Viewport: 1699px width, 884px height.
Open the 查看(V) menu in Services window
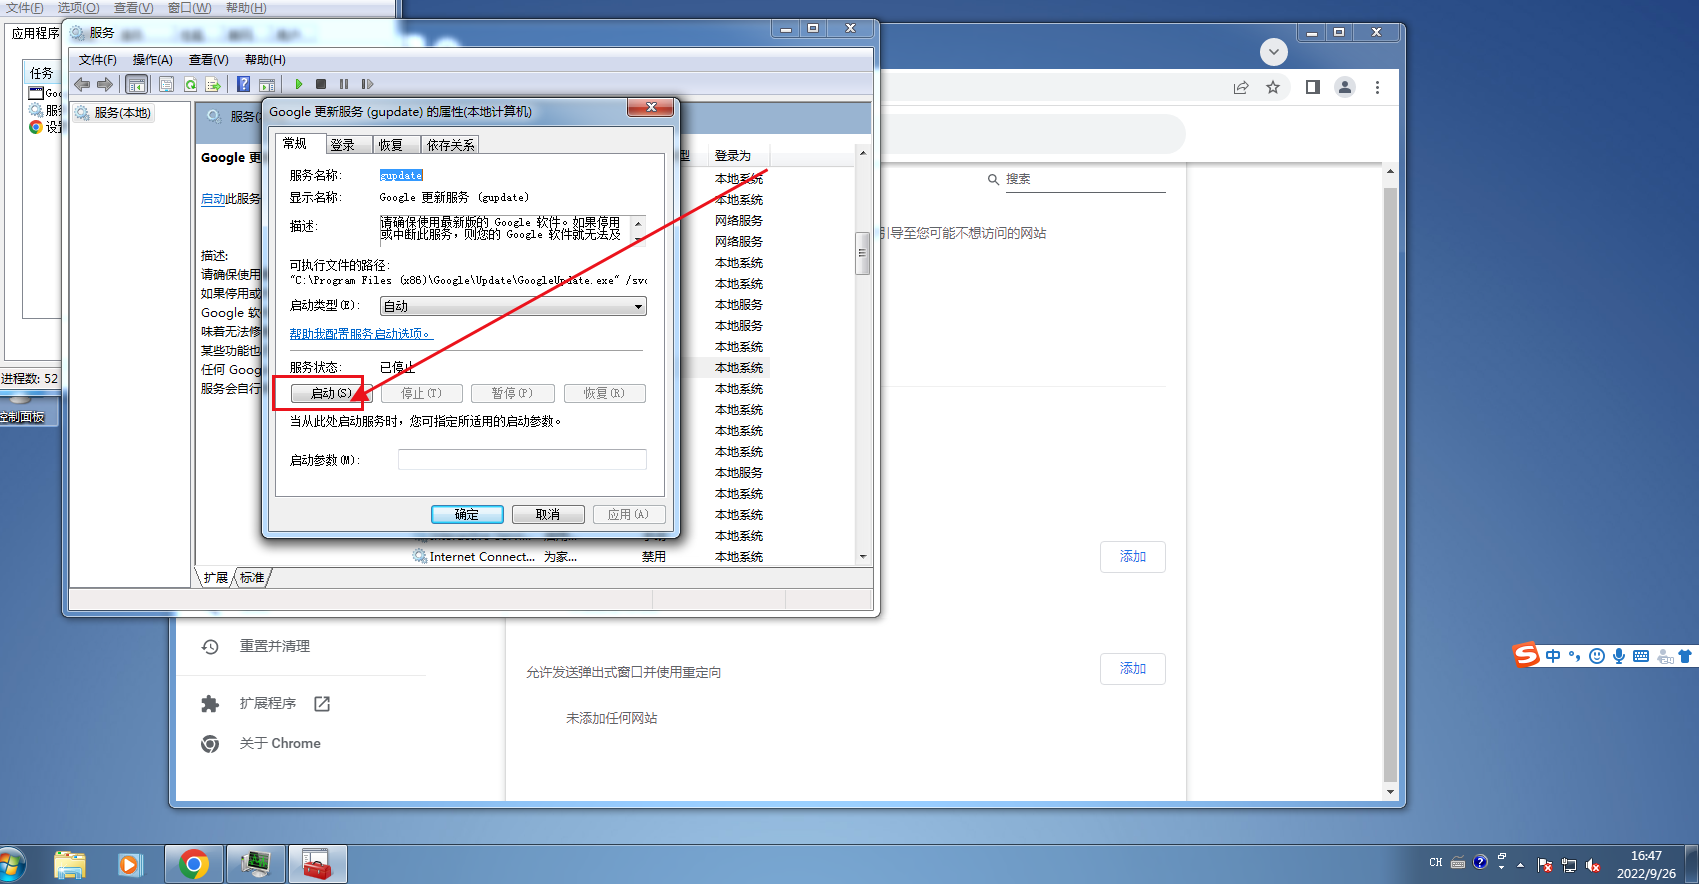pyautogui.click(x=208, y=60)
